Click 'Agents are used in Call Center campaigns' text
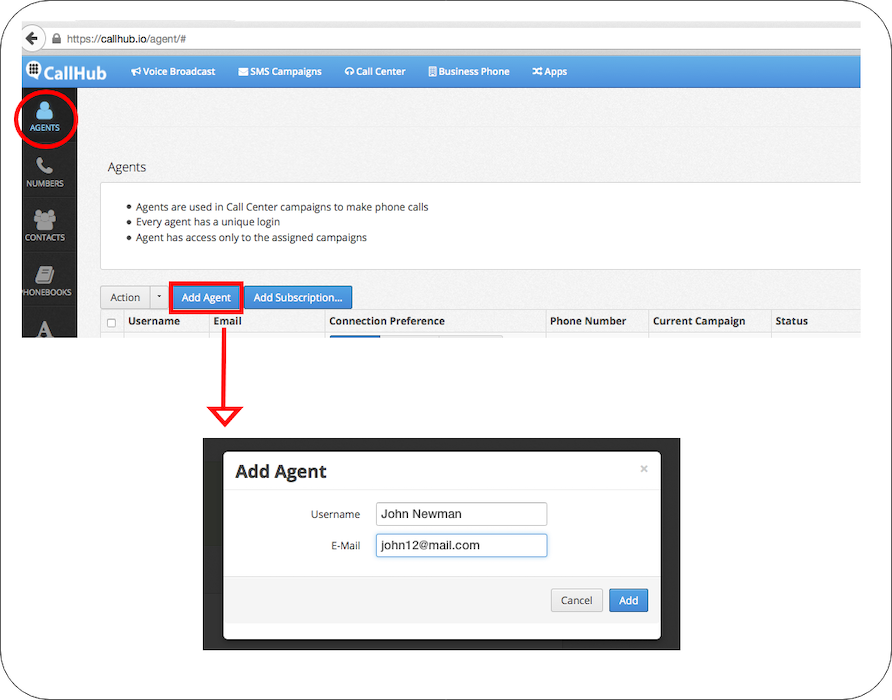892x700 pixels. pyautogui.click(x=282, y=207)
